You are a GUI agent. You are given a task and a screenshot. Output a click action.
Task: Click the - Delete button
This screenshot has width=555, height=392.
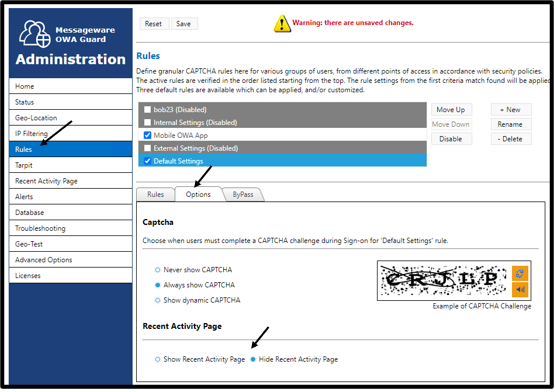(510, 139)
